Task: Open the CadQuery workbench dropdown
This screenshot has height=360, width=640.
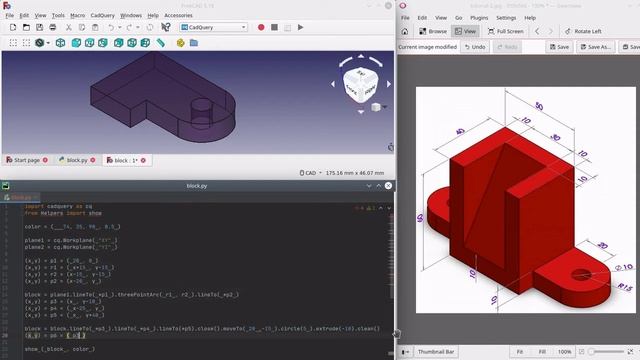Action: click(x=213, y=27)
